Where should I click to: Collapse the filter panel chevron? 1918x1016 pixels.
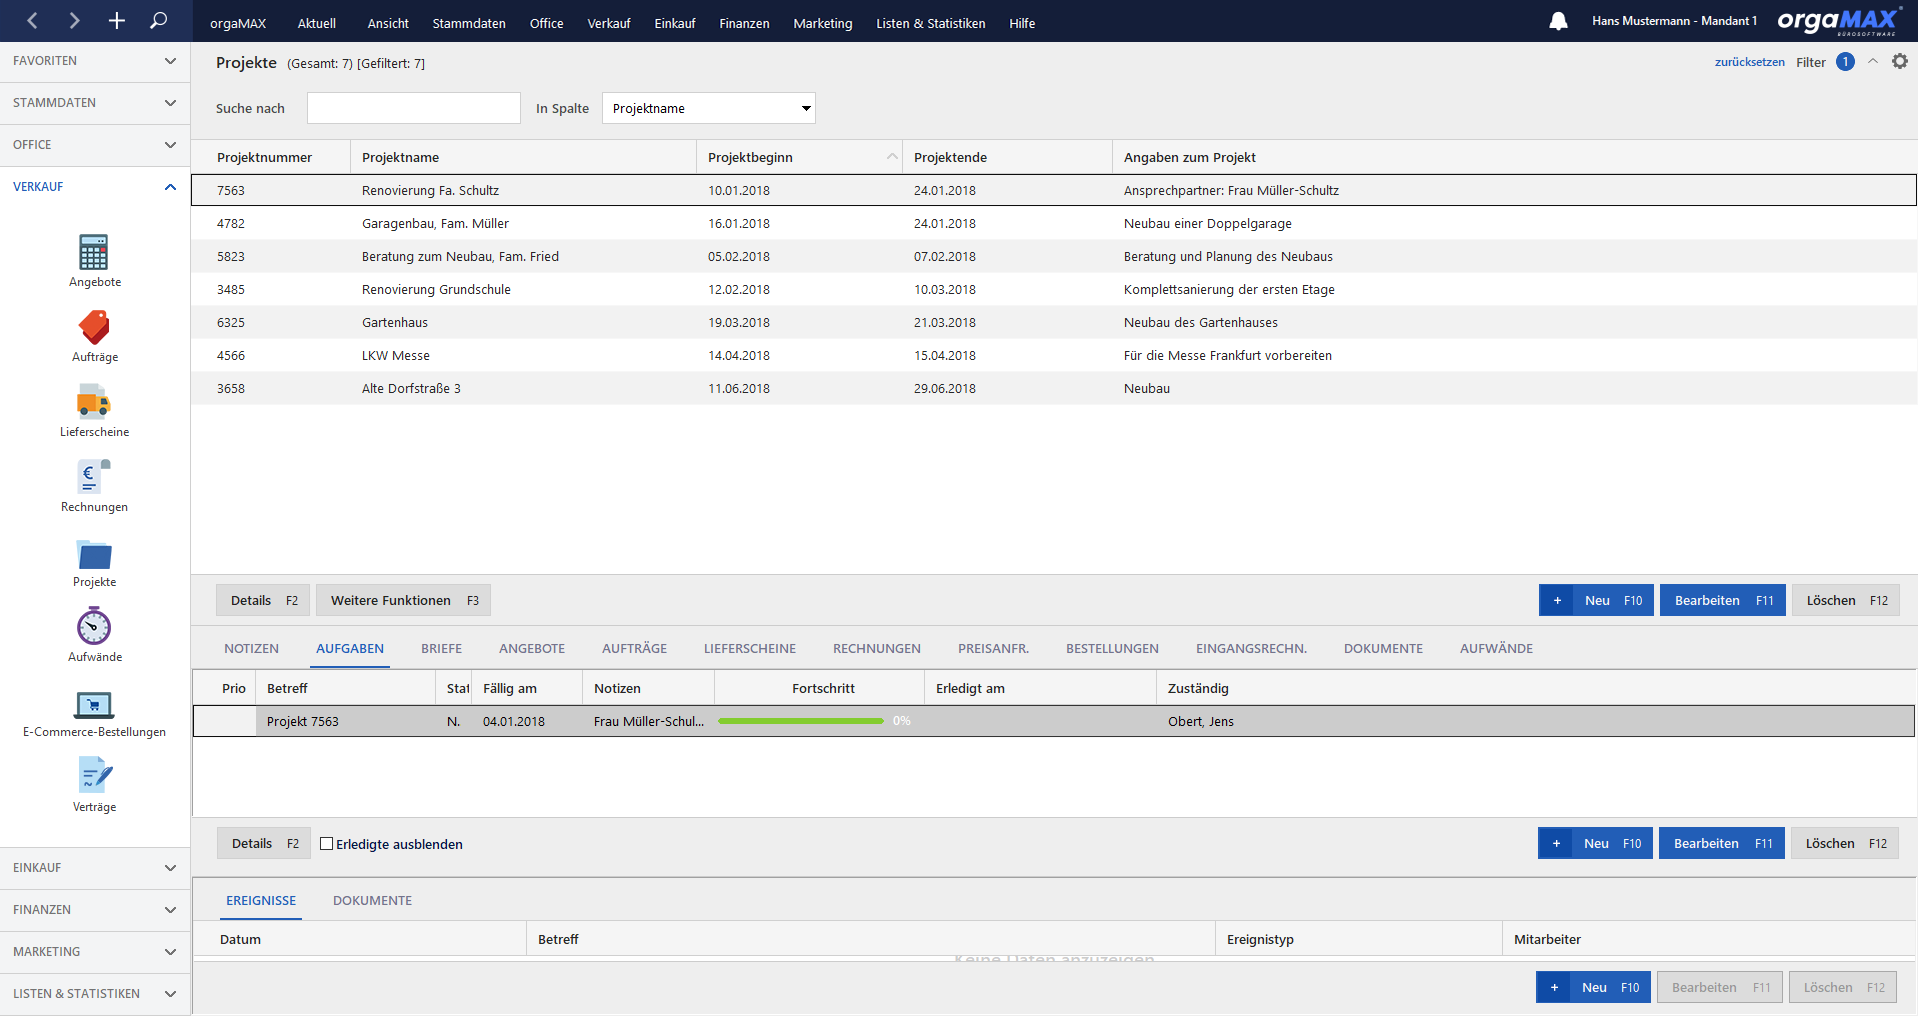click(x=1873, y=62)
